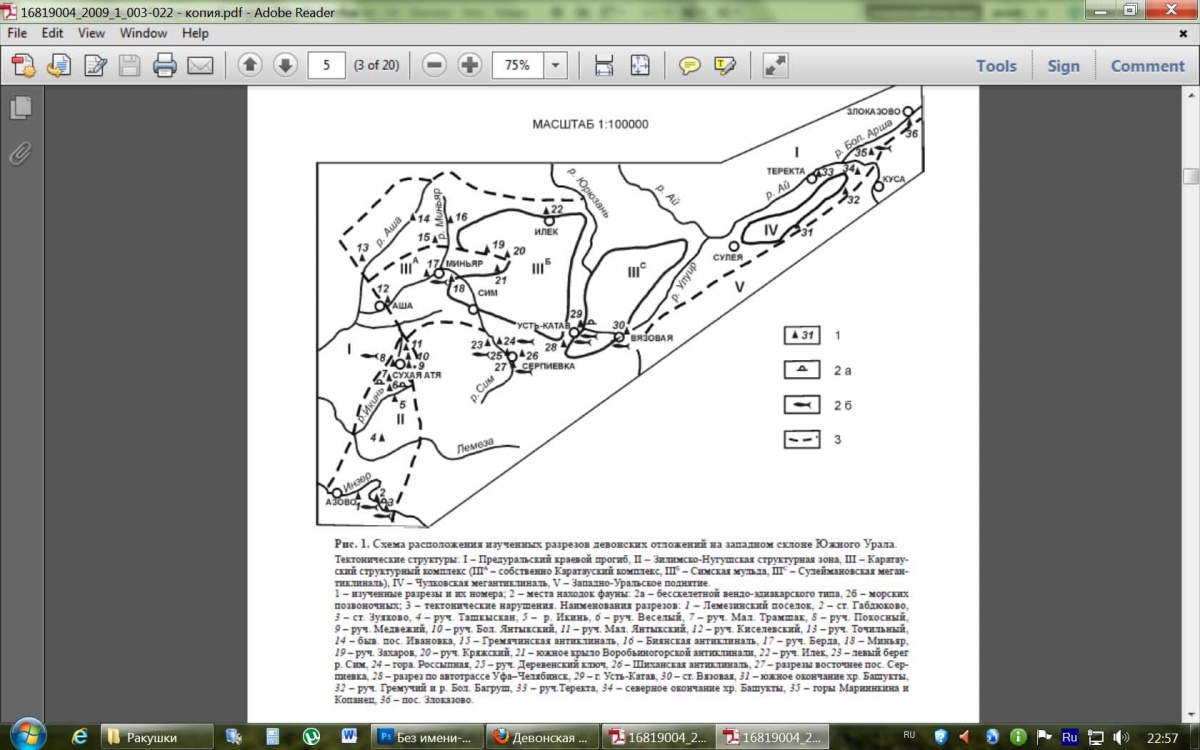Open the Comment pane

1147,66
